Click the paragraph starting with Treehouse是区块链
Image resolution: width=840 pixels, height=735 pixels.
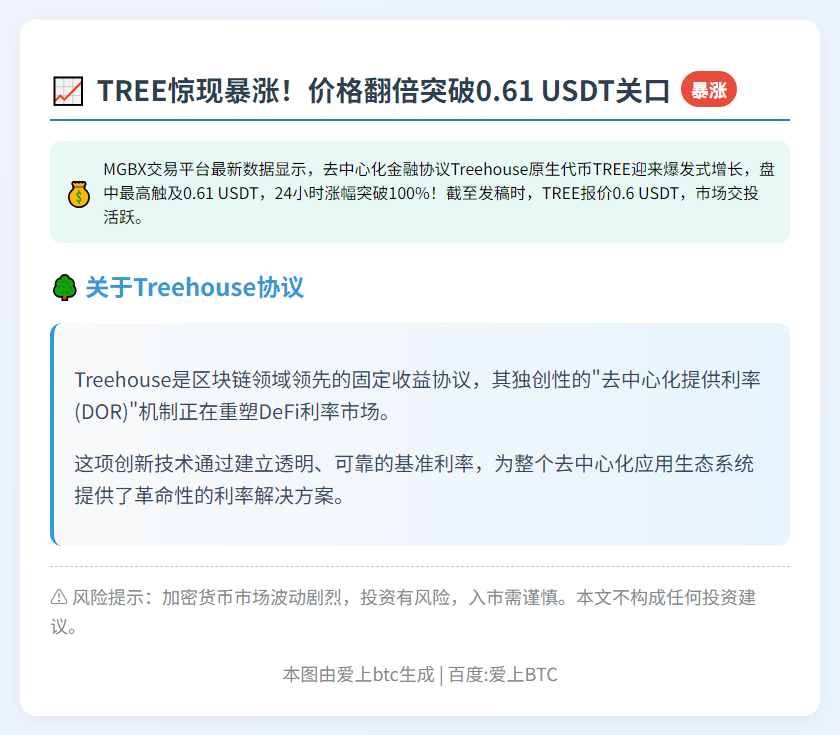tap(417, 396)
